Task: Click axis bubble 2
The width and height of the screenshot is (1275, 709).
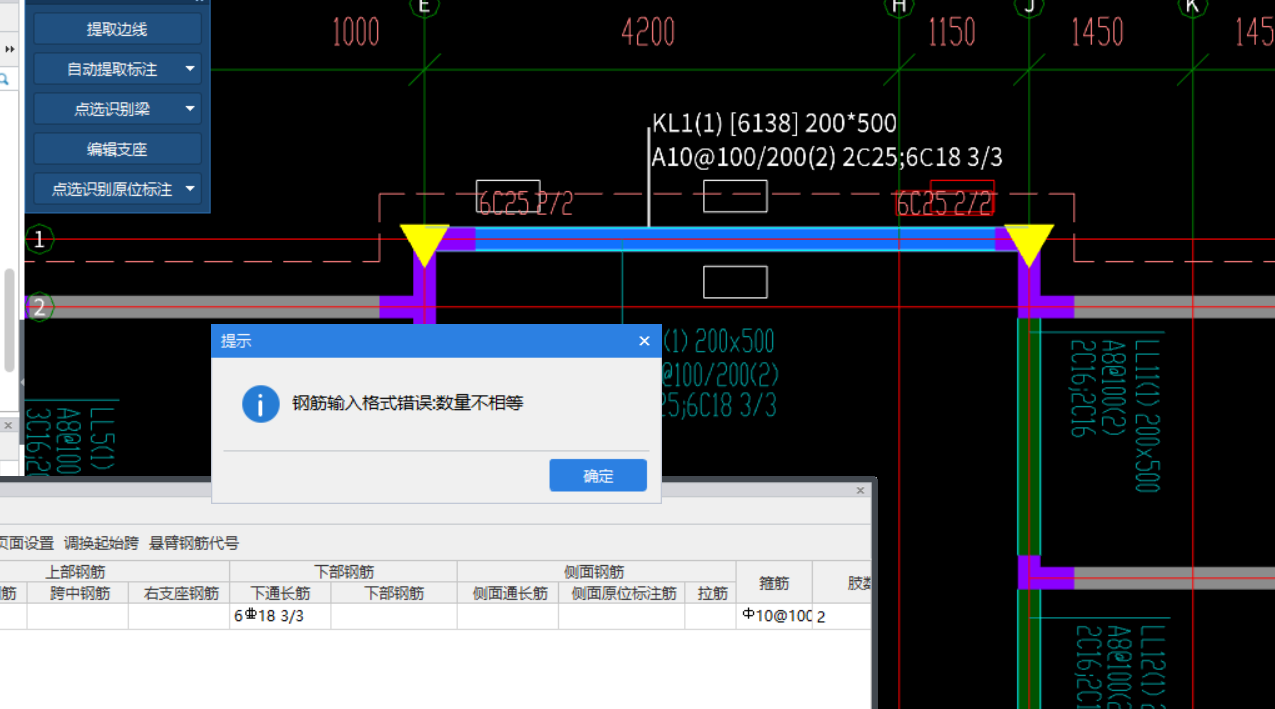Action: [x=39, y=307]
